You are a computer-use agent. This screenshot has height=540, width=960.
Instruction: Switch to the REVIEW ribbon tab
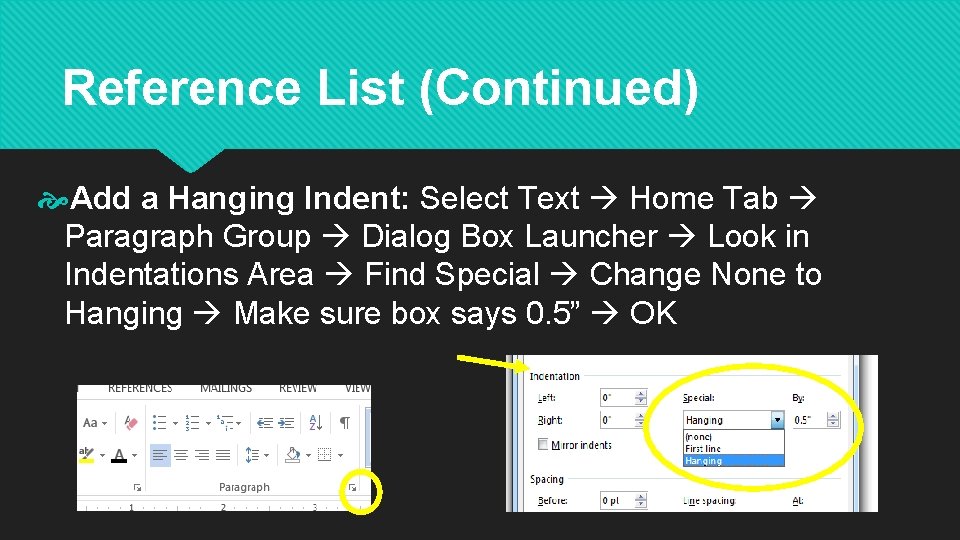click(x=298, y=388)
